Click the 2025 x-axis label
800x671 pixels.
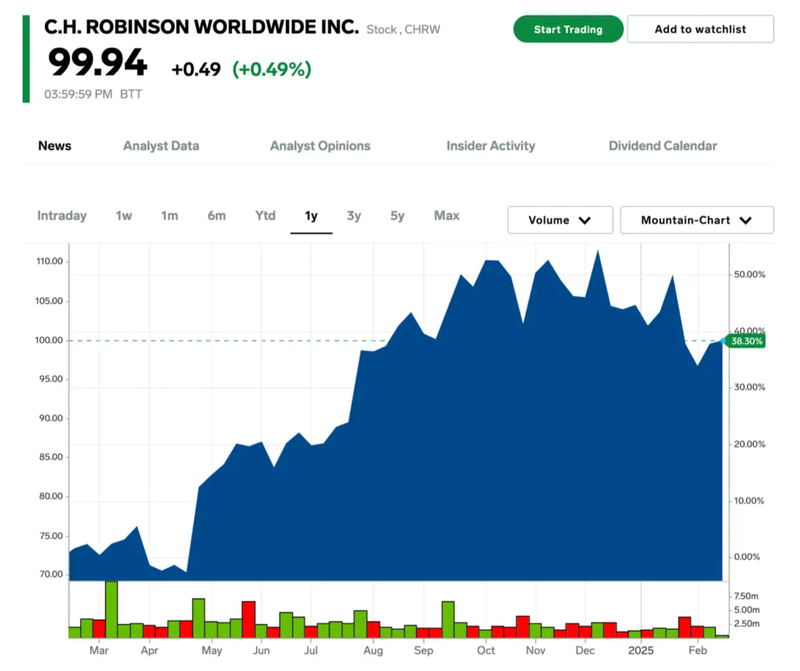pyautogui.click(x=641, y=651)
